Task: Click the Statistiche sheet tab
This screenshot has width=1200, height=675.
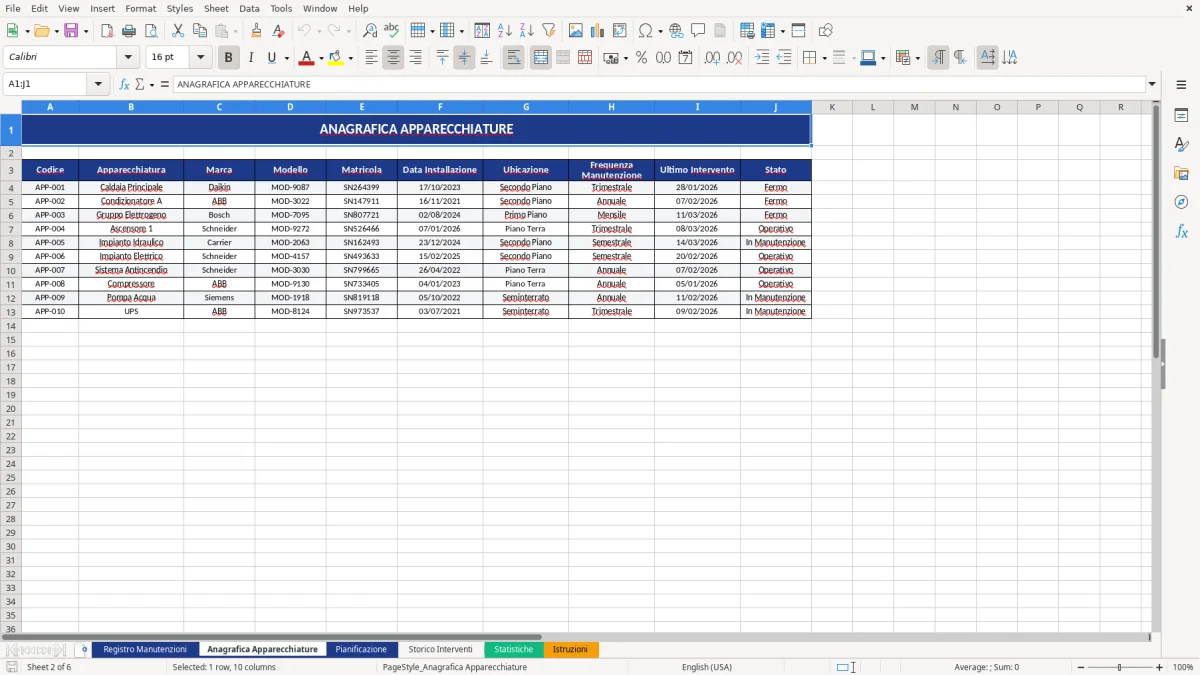Action: point(513,649)
